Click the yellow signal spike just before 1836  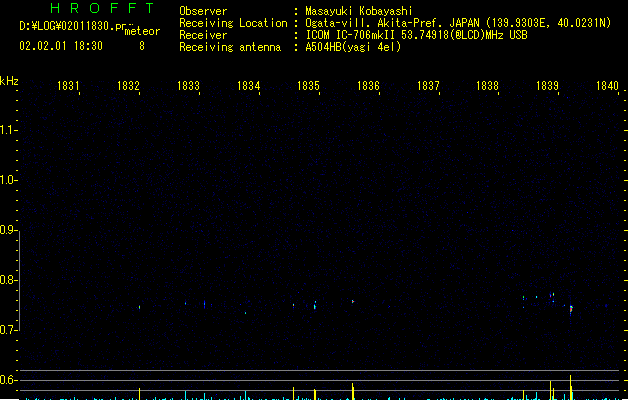[353, 391]
